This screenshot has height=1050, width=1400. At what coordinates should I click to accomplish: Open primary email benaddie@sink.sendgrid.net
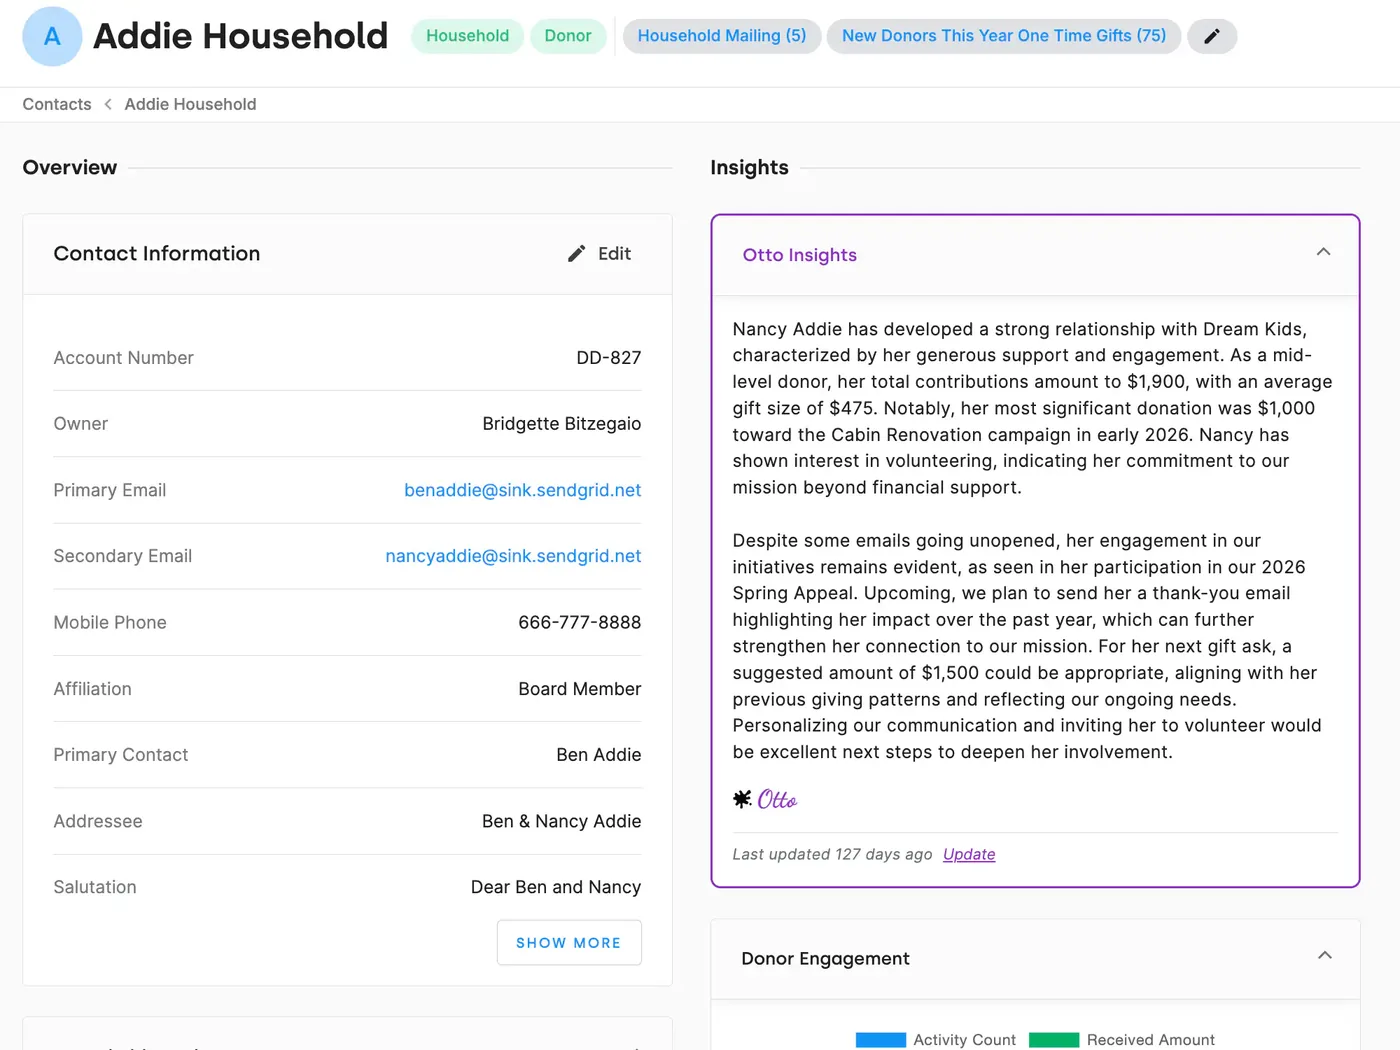[x=523, y=490]
